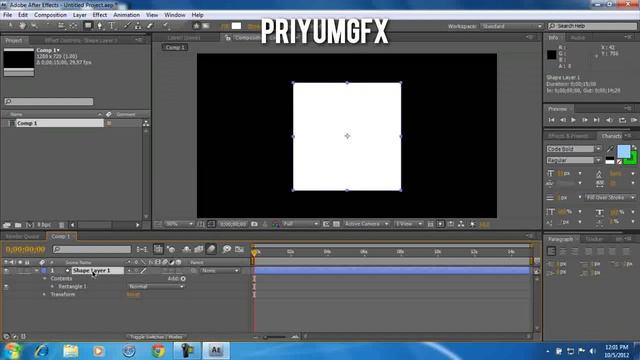Select the Zoom magnifier tool
This screenshot has height=360, width=640.
34,26
